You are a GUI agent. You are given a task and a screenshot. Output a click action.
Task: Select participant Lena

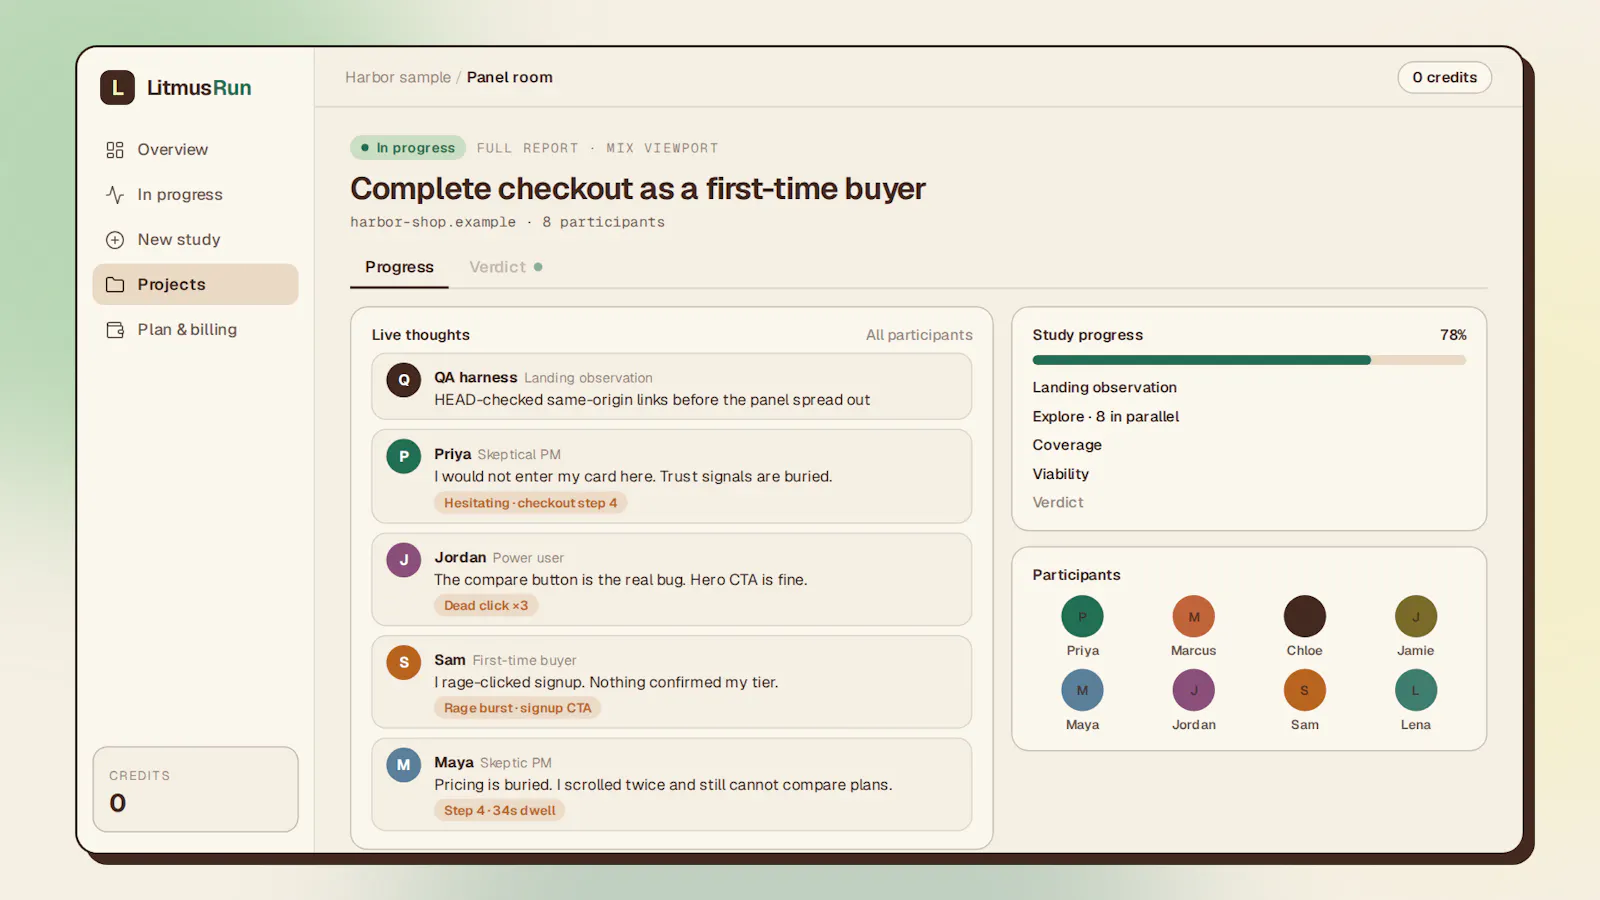coord(1415,700)
